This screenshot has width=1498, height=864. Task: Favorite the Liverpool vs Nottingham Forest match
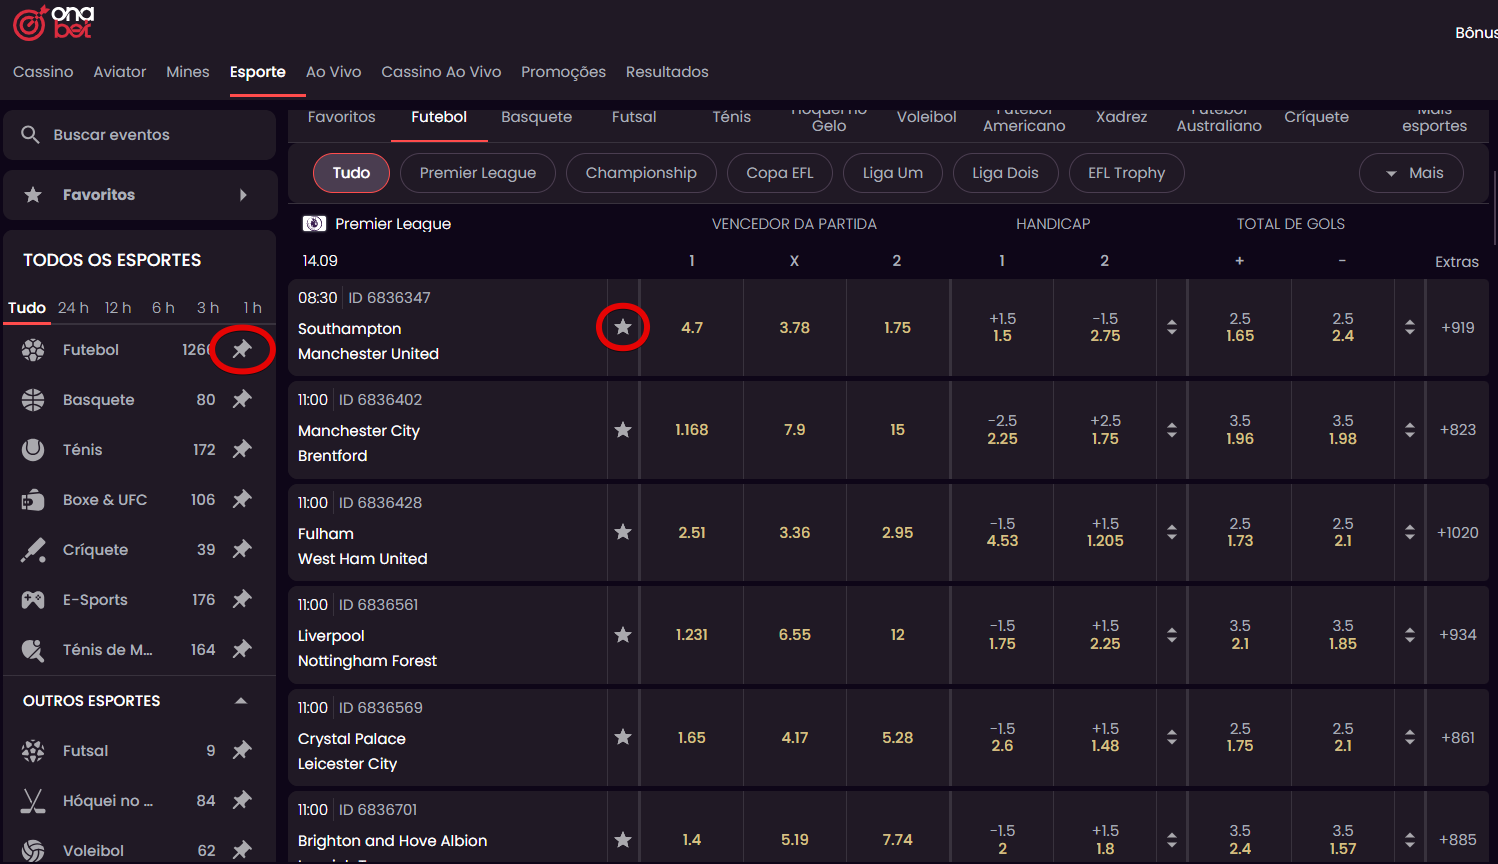point(623,635)
